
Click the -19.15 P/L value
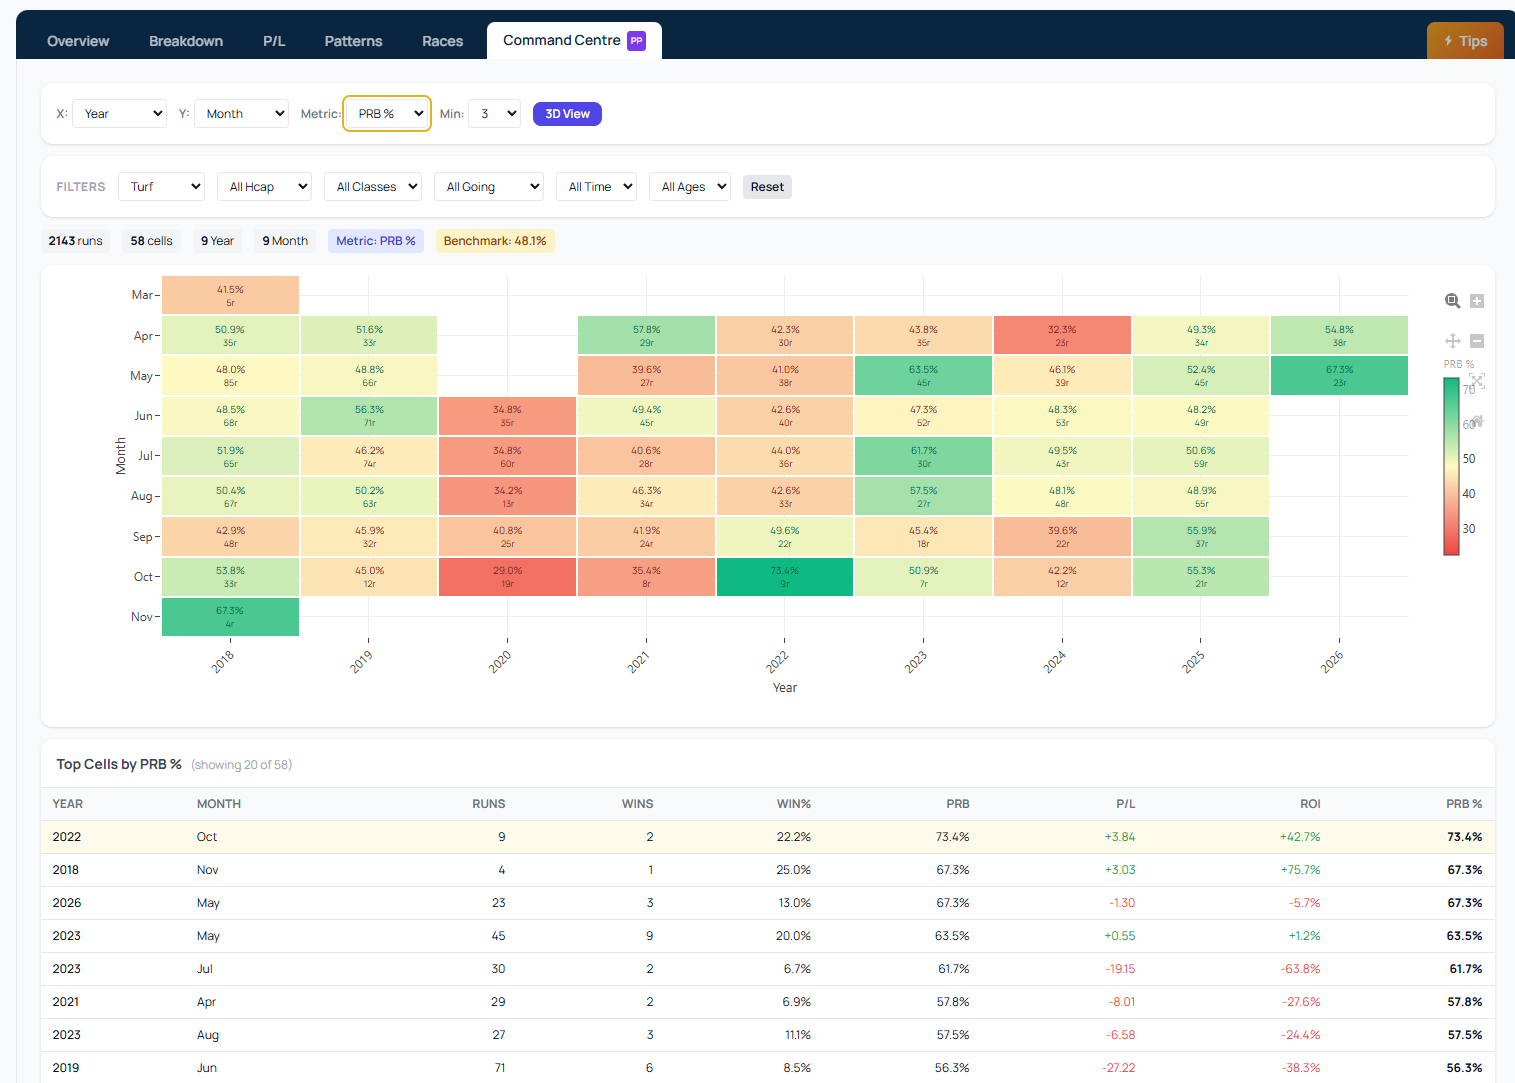(1120, 969)
